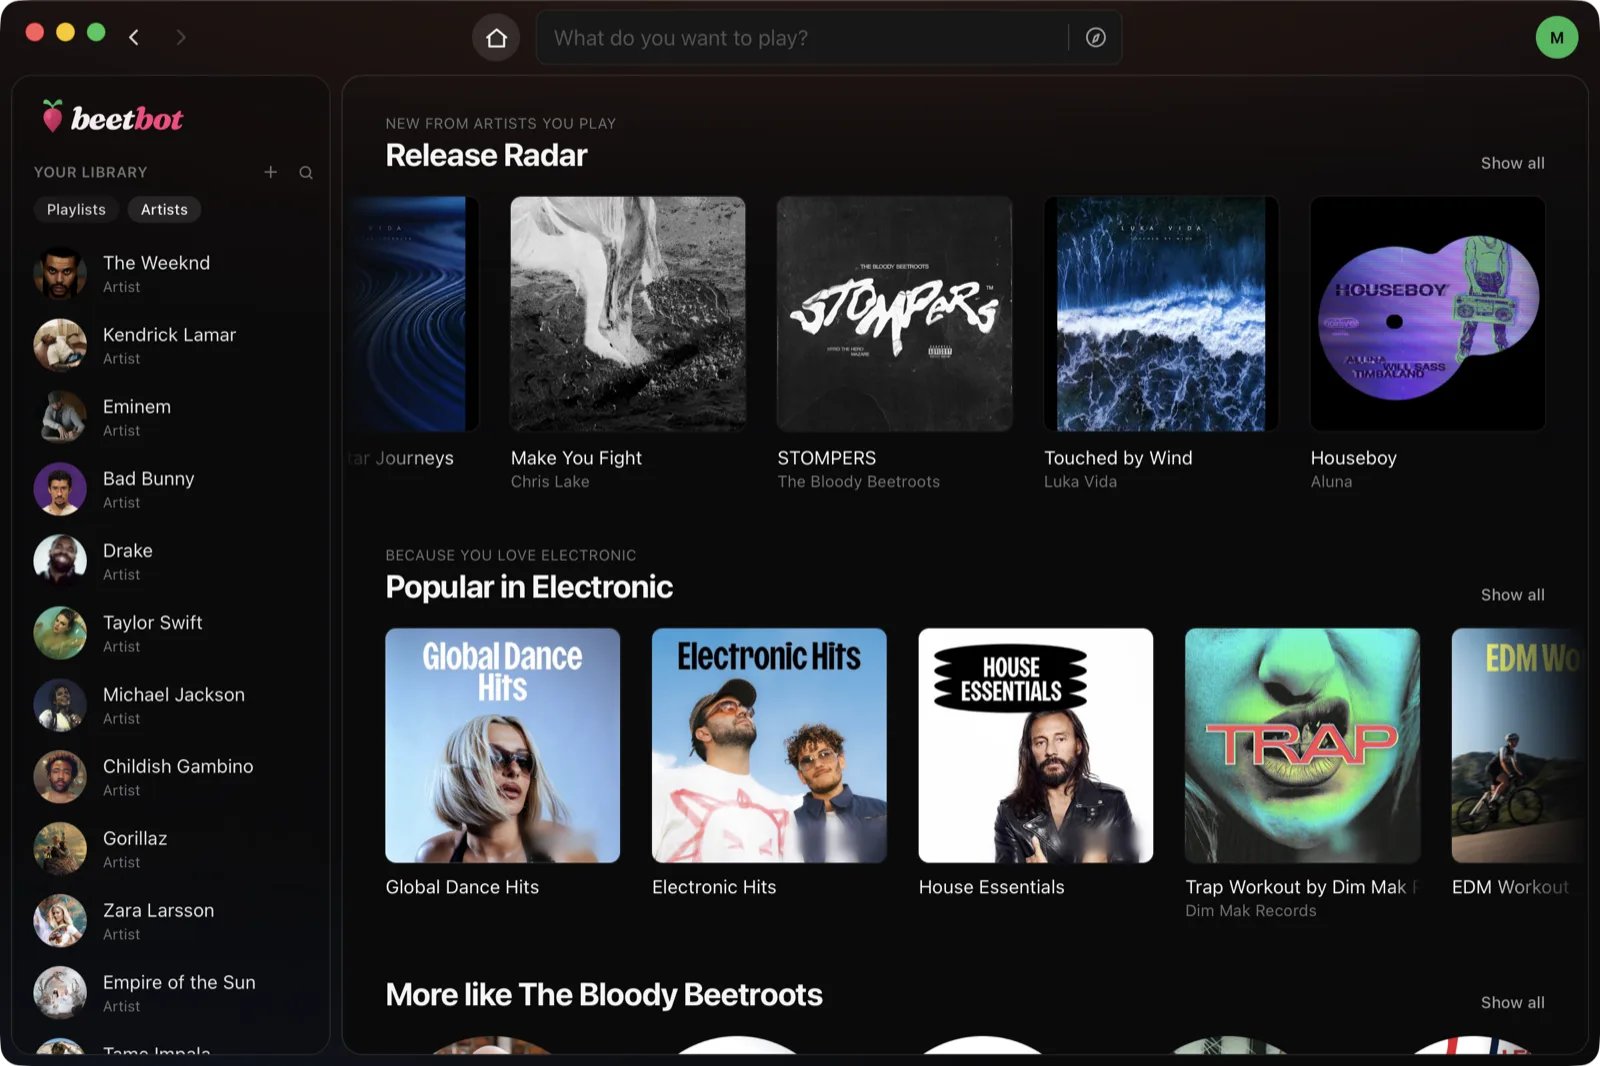Image resolution: width=1600 pixels, height=1066 pixels.
Task: Open Bad Bunny artist avatar
Action: point(60,489)
